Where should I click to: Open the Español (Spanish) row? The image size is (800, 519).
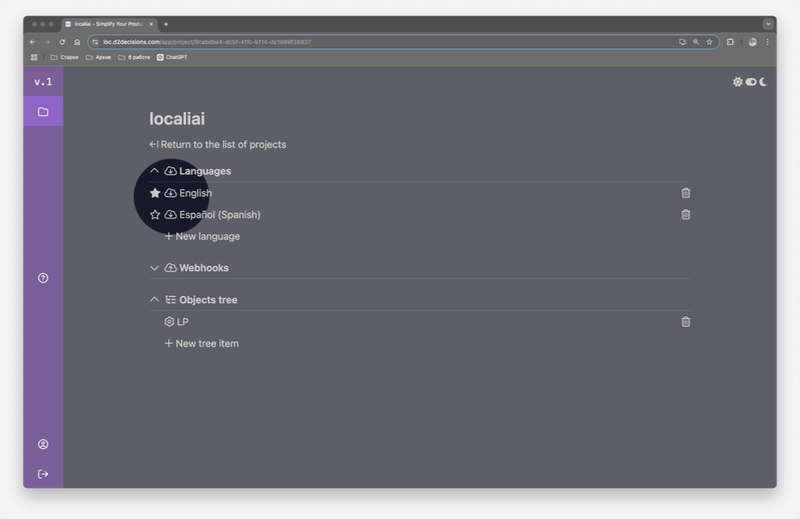click(220, 214)
